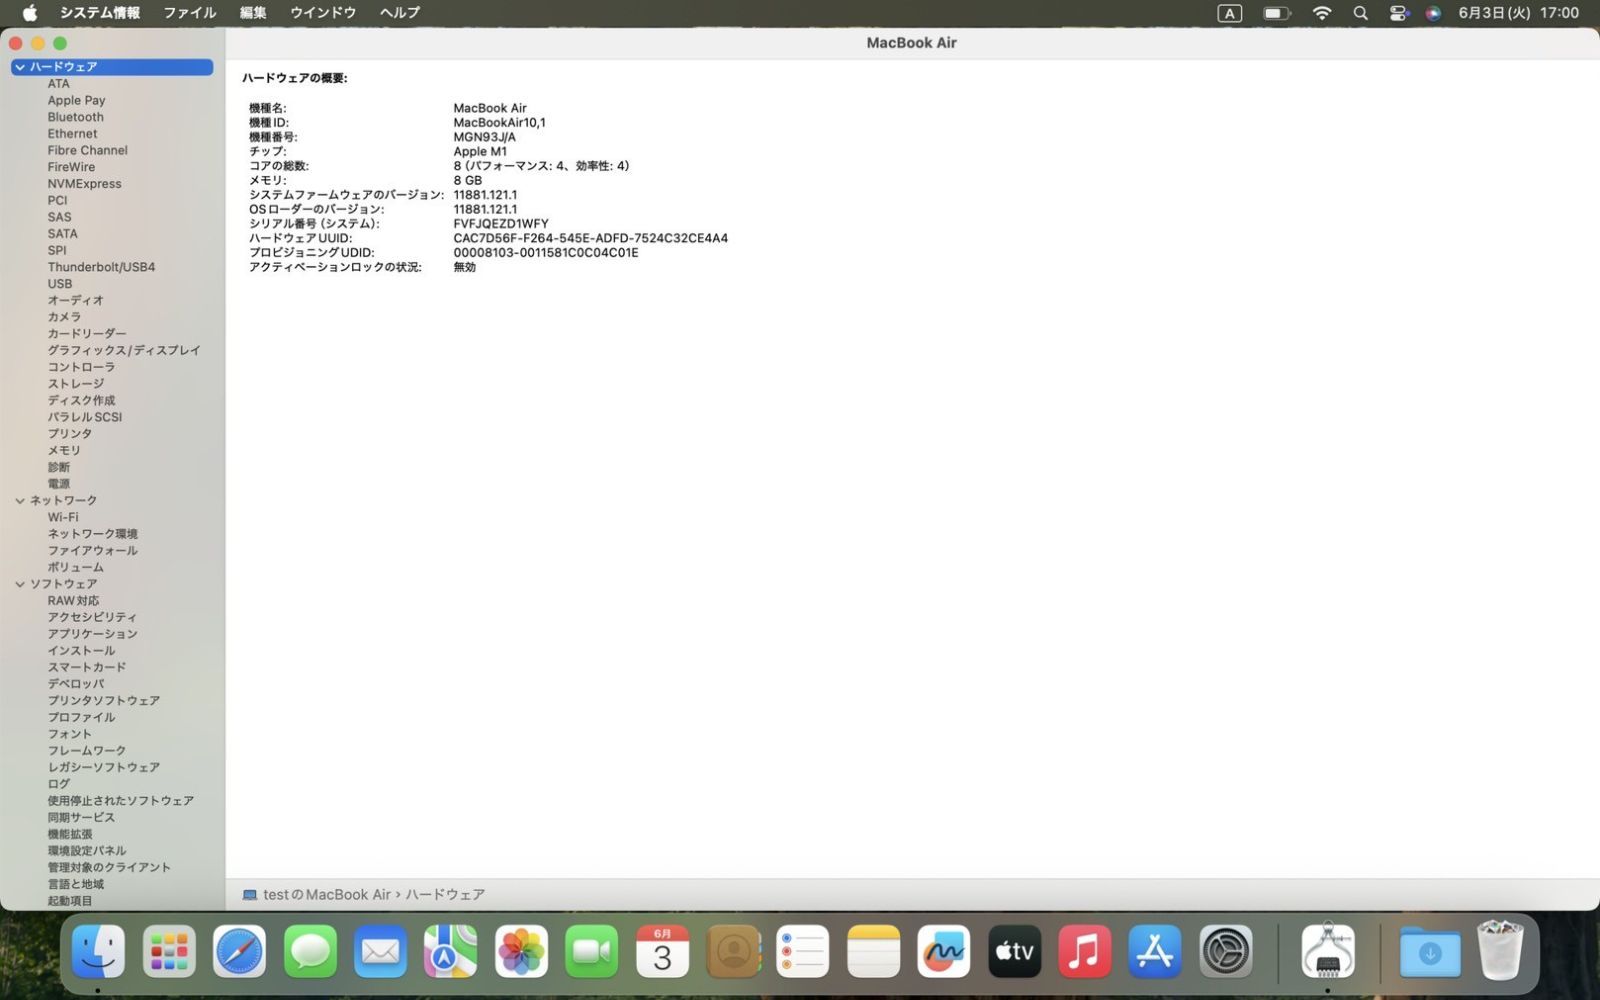Screen dimensions: 1600x1000
Task: Select カメラ in the sidebar
Action: click(64, 317)
